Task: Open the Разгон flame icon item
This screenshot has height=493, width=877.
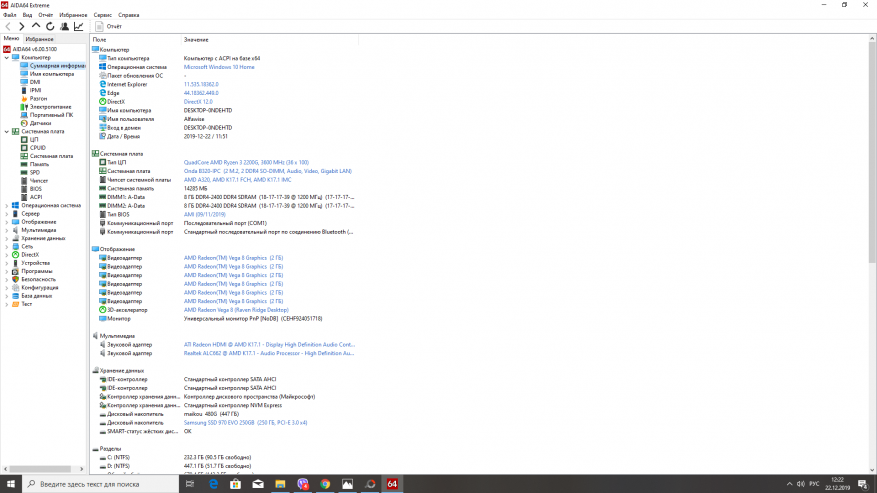Action: pyautogui.click(x=24, y=98)
